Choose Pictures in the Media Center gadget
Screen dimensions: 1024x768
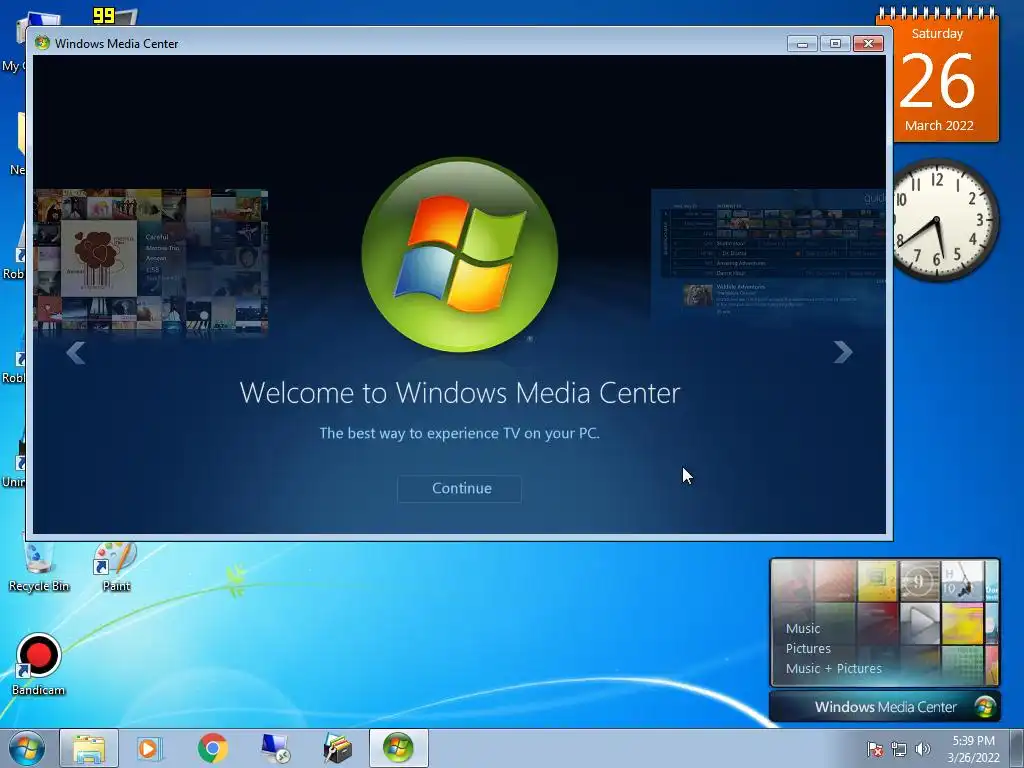pos(808,648)
